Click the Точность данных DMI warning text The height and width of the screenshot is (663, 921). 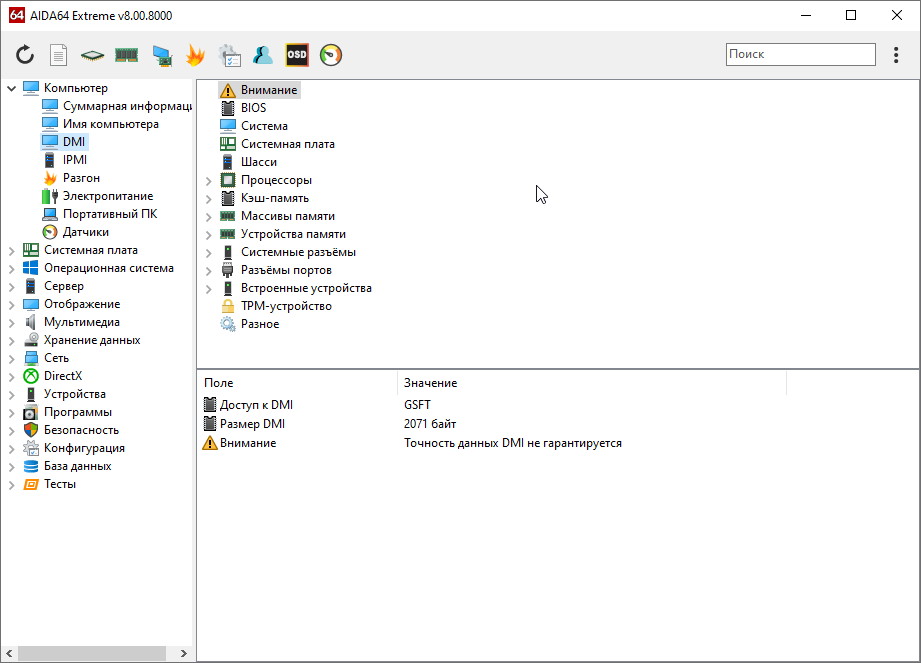[513, 443]
